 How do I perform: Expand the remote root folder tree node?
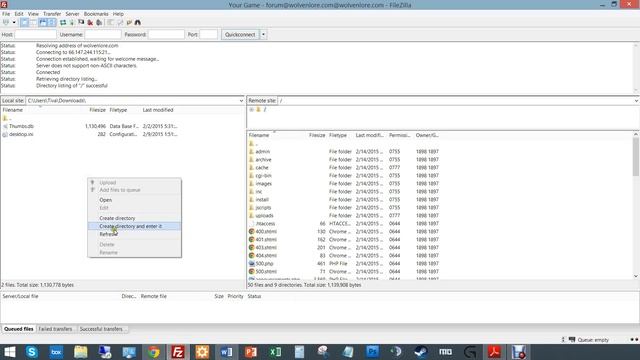(x=251, y=109)
